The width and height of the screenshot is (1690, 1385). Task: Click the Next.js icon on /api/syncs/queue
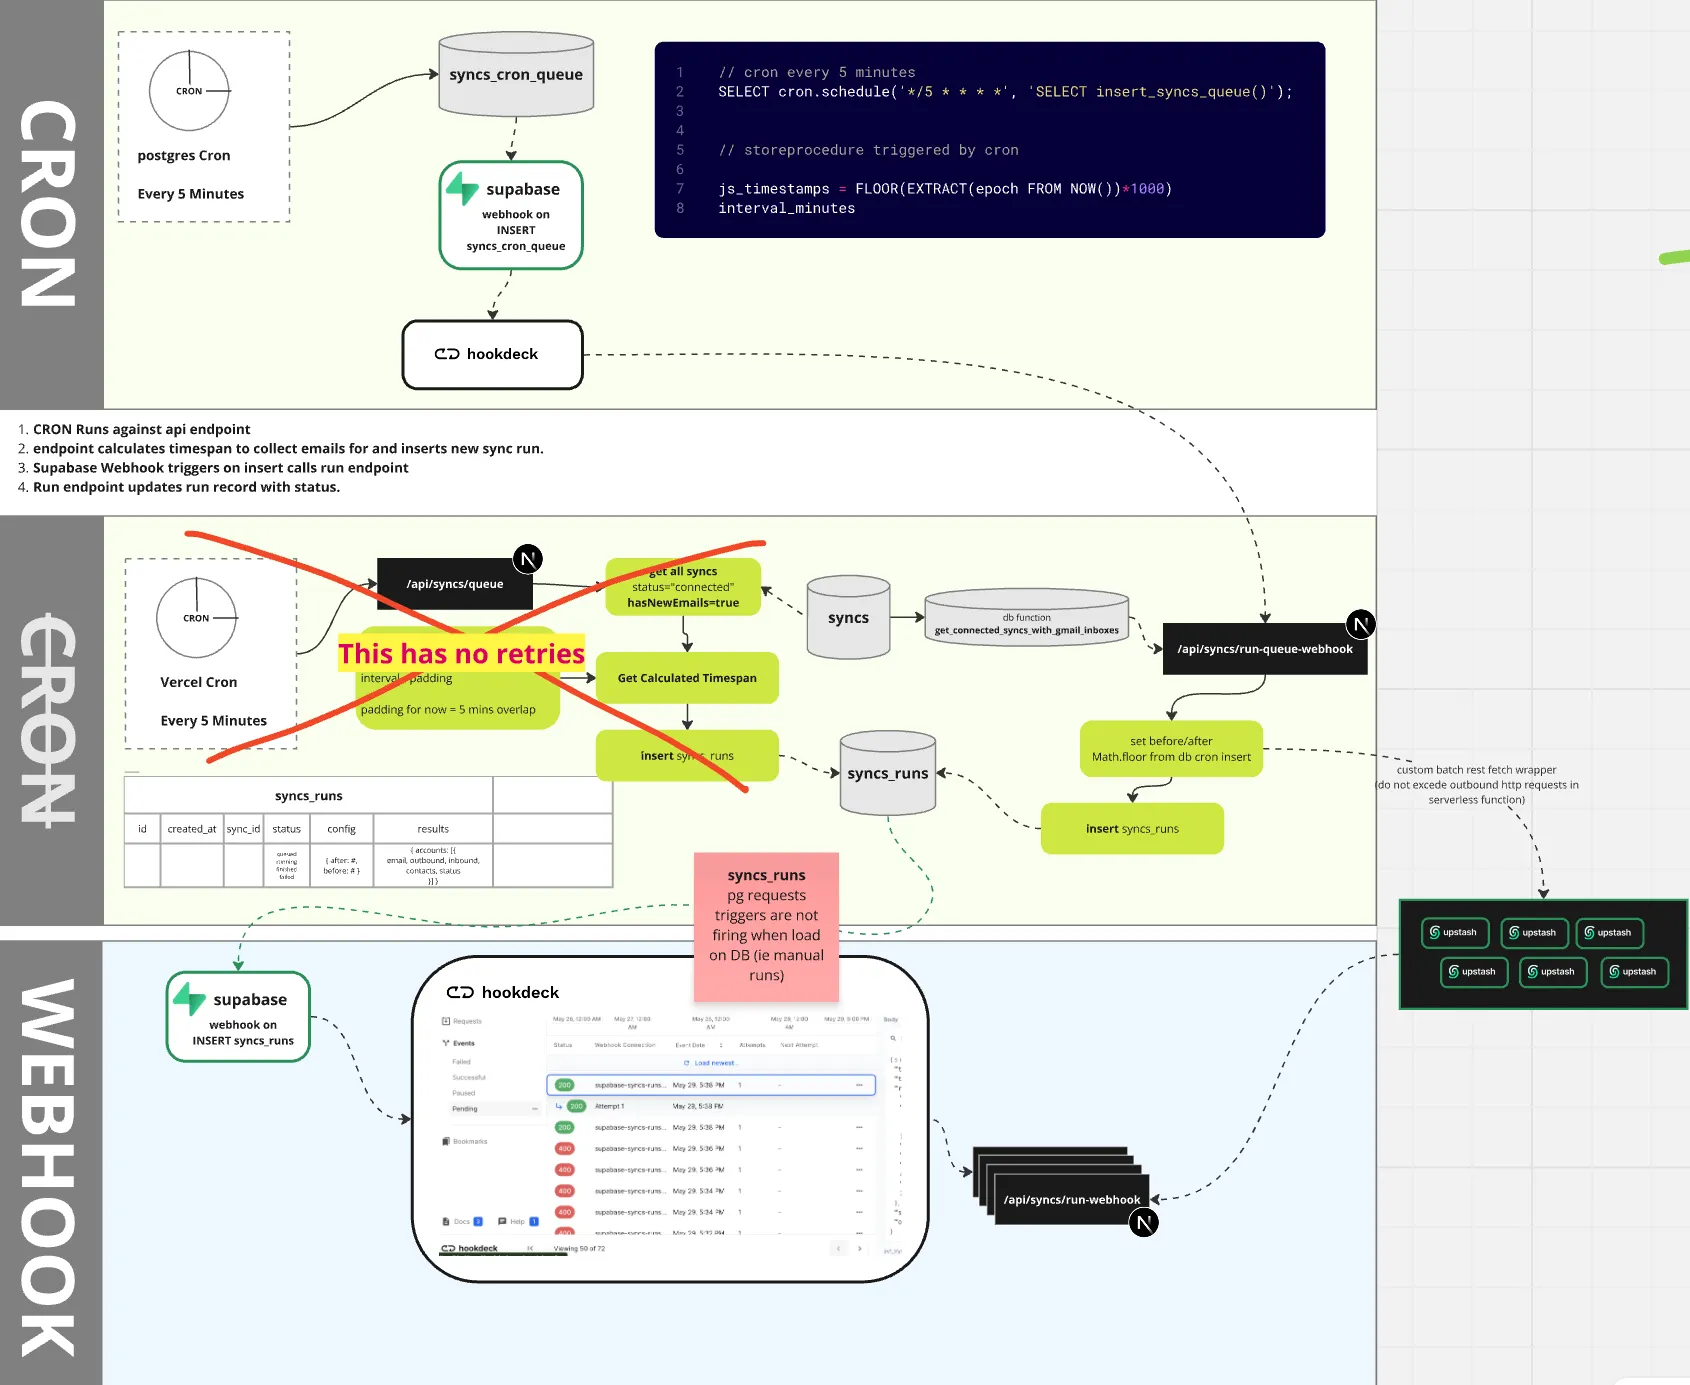pos(528,559)
